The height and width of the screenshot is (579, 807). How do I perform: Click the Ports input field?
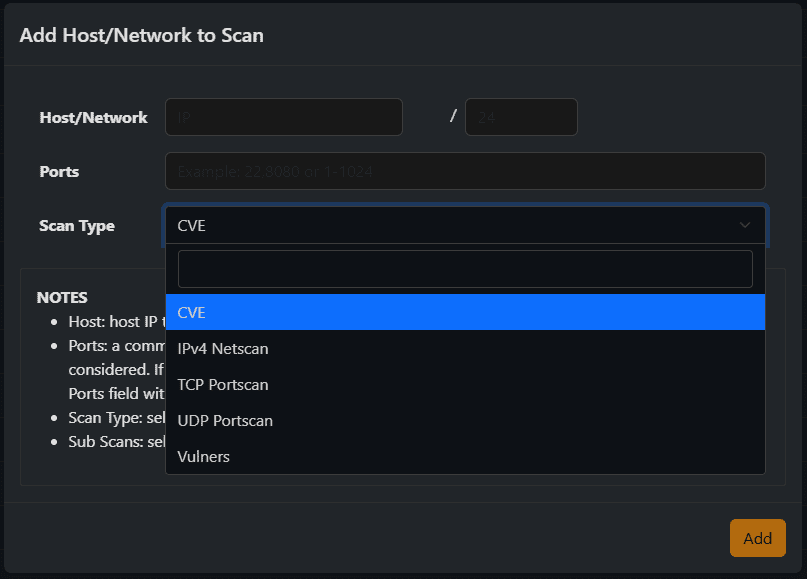tap(465, 170)
